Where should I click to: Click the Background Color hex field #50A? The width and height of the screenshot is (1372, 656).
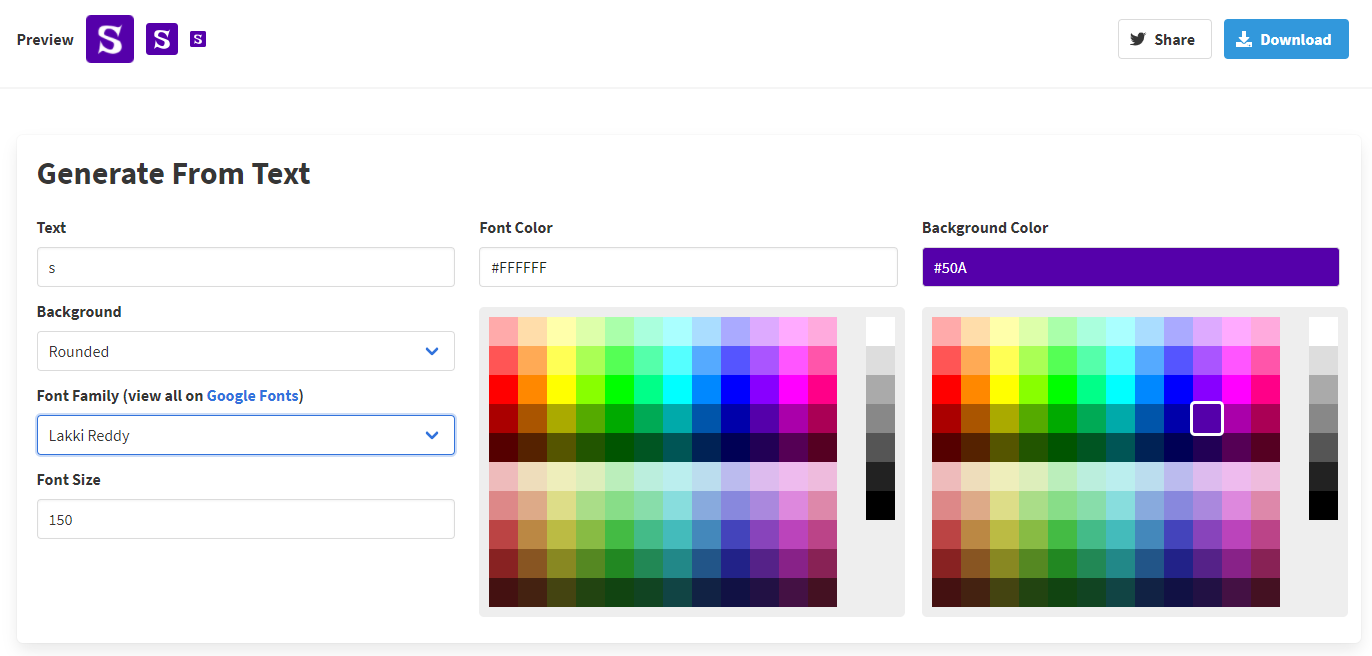click(1131, 267)
